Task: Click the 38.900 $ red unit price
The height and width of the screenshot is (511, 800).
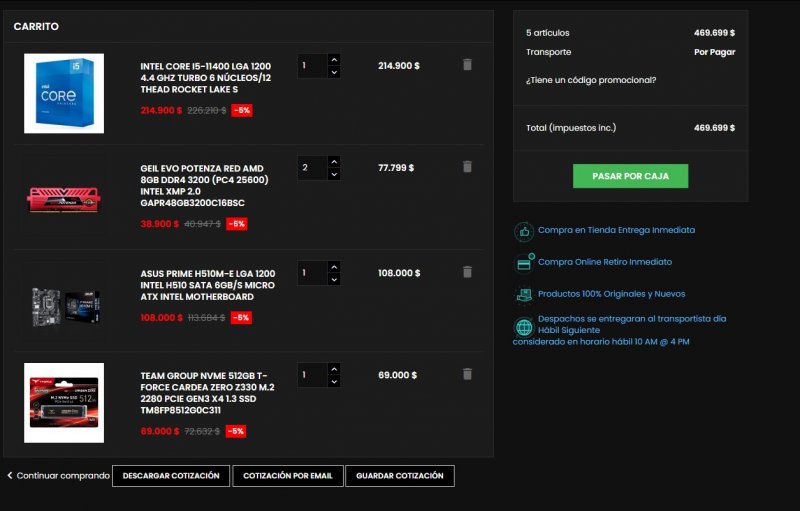Action: point(160,224)
